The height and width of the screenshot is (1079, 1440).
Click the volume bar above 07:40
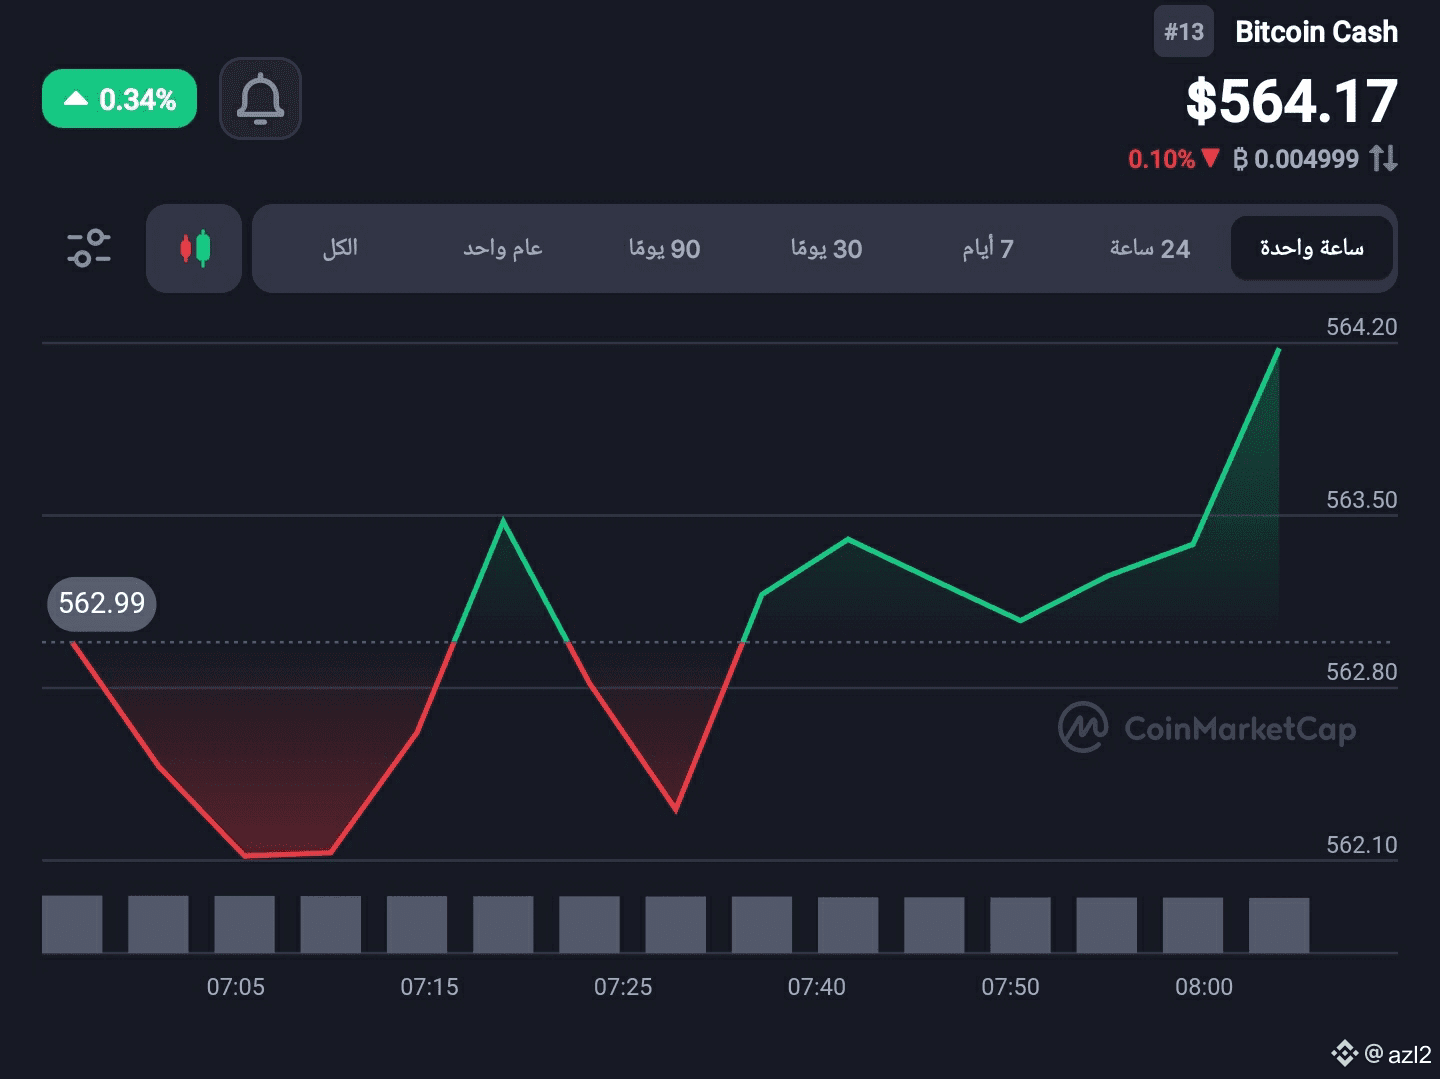click(848, 924)
